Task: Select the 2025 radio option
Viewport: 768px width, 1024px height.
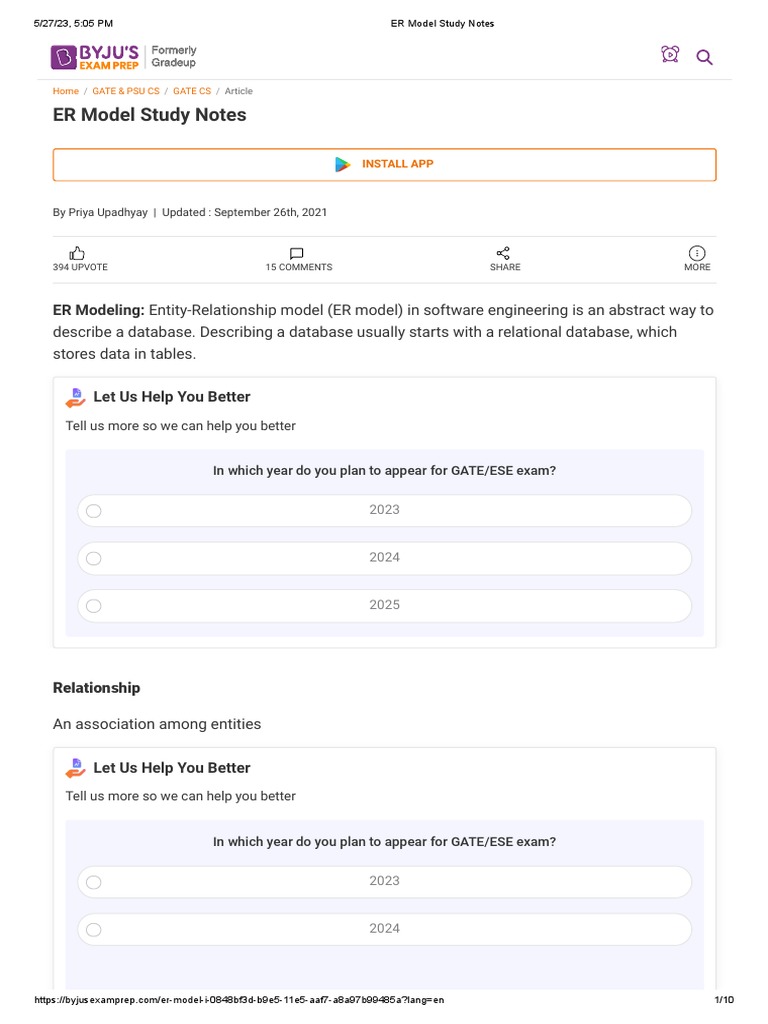Action: tap(94, 606)
